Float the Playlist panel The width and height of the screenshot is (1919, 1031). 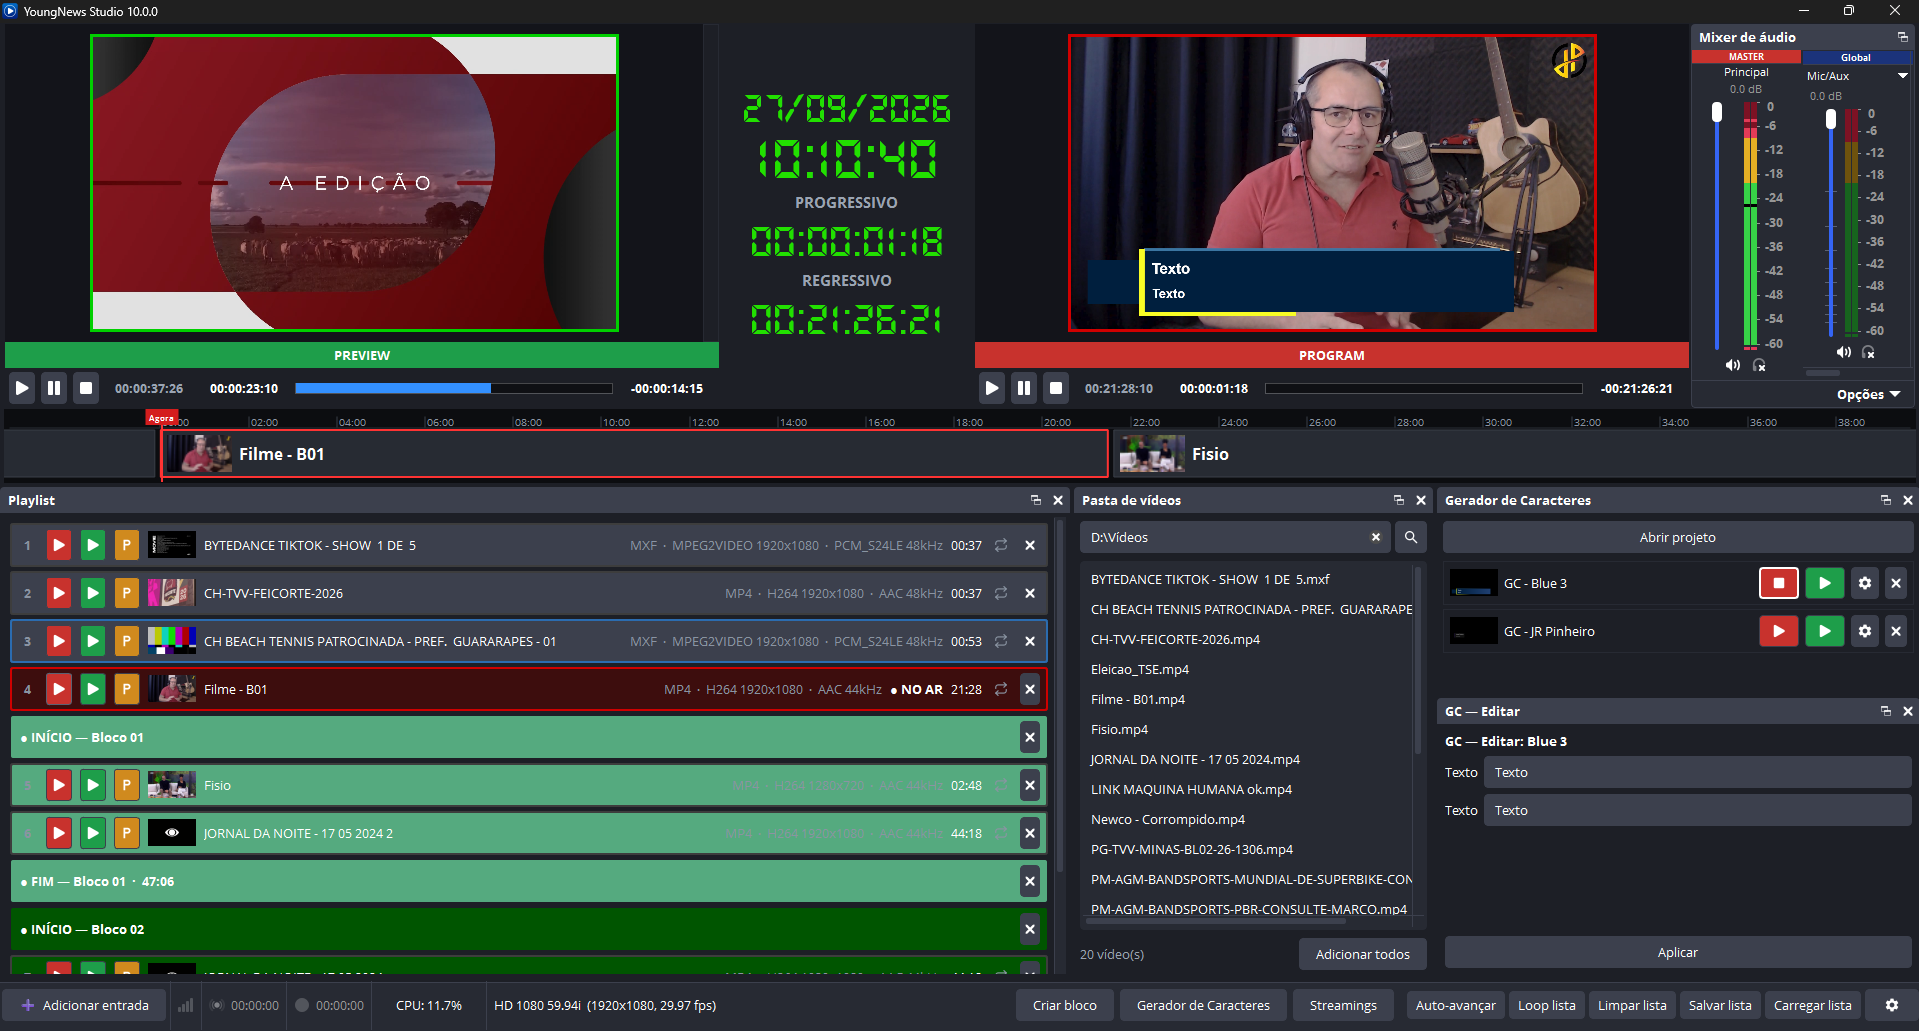(x=1036, y=500)
